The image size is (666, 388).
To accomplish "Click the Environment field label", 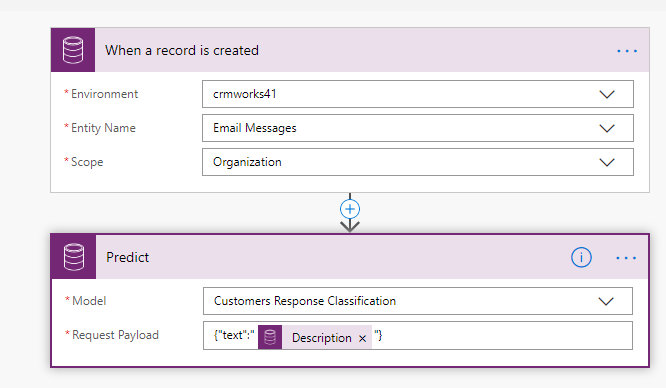I will (104, 94).
